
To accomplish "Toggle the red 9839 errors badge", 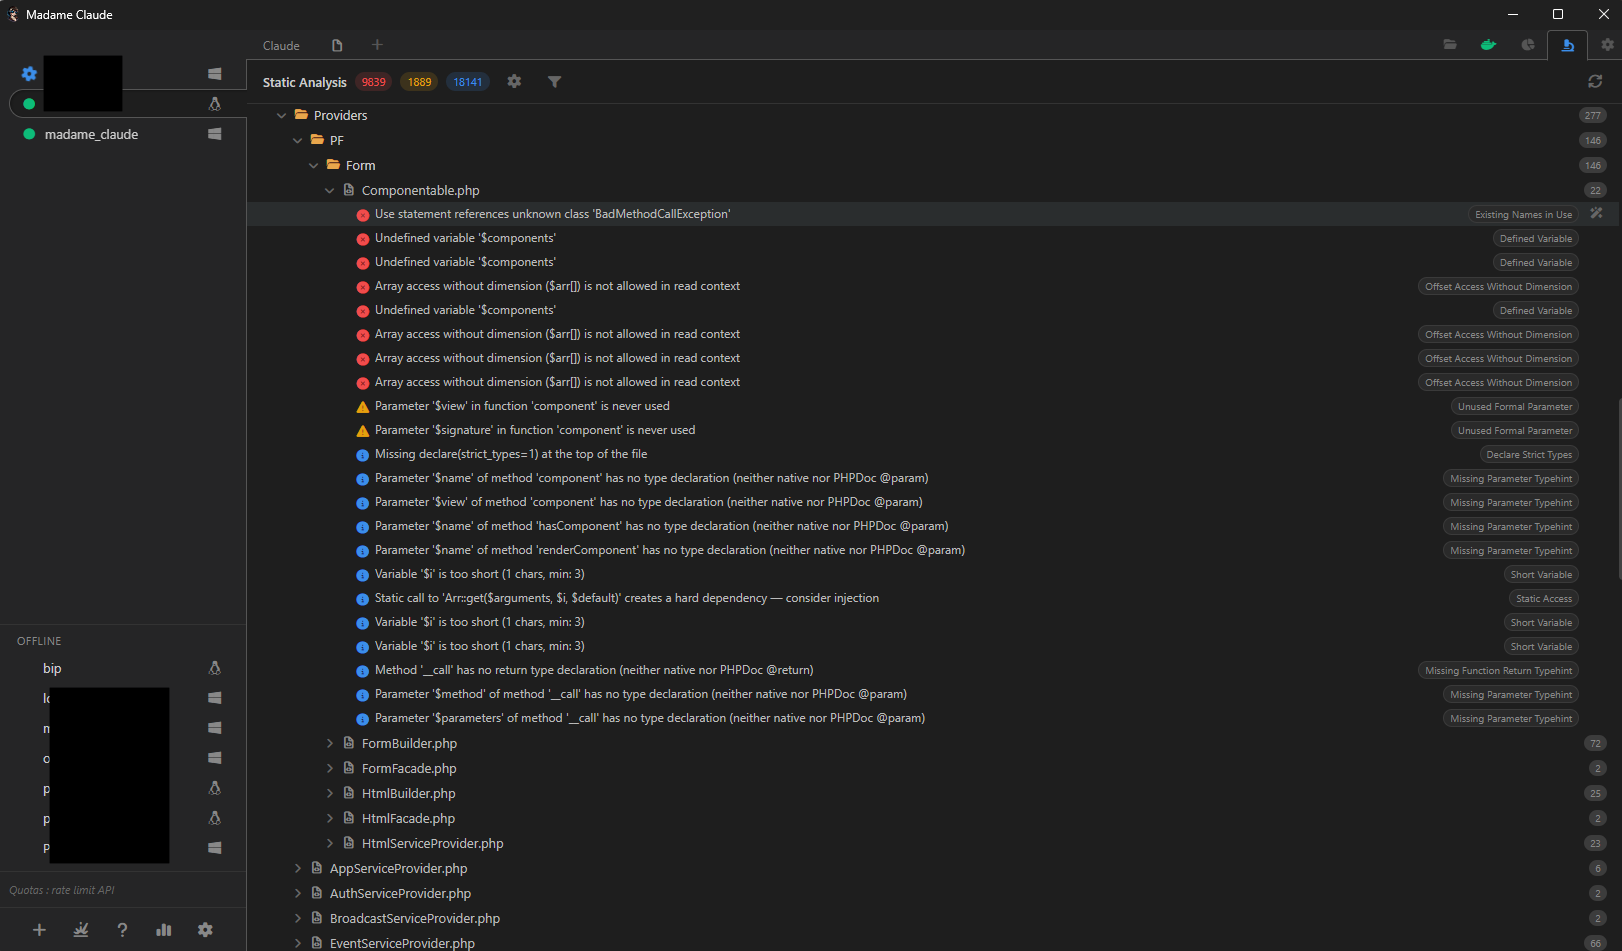I will [373, 82].
